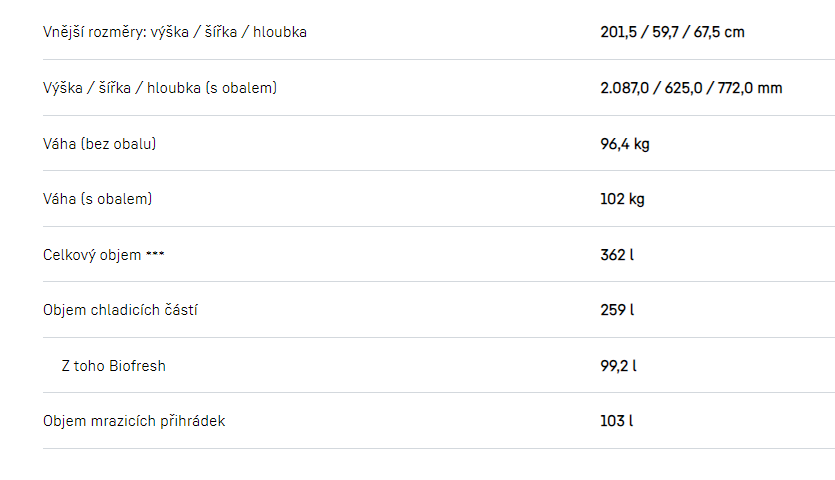Viewport: 835px width, 480px height.
Task: Select the '96,4 kg' weight value
Action: 625,144
